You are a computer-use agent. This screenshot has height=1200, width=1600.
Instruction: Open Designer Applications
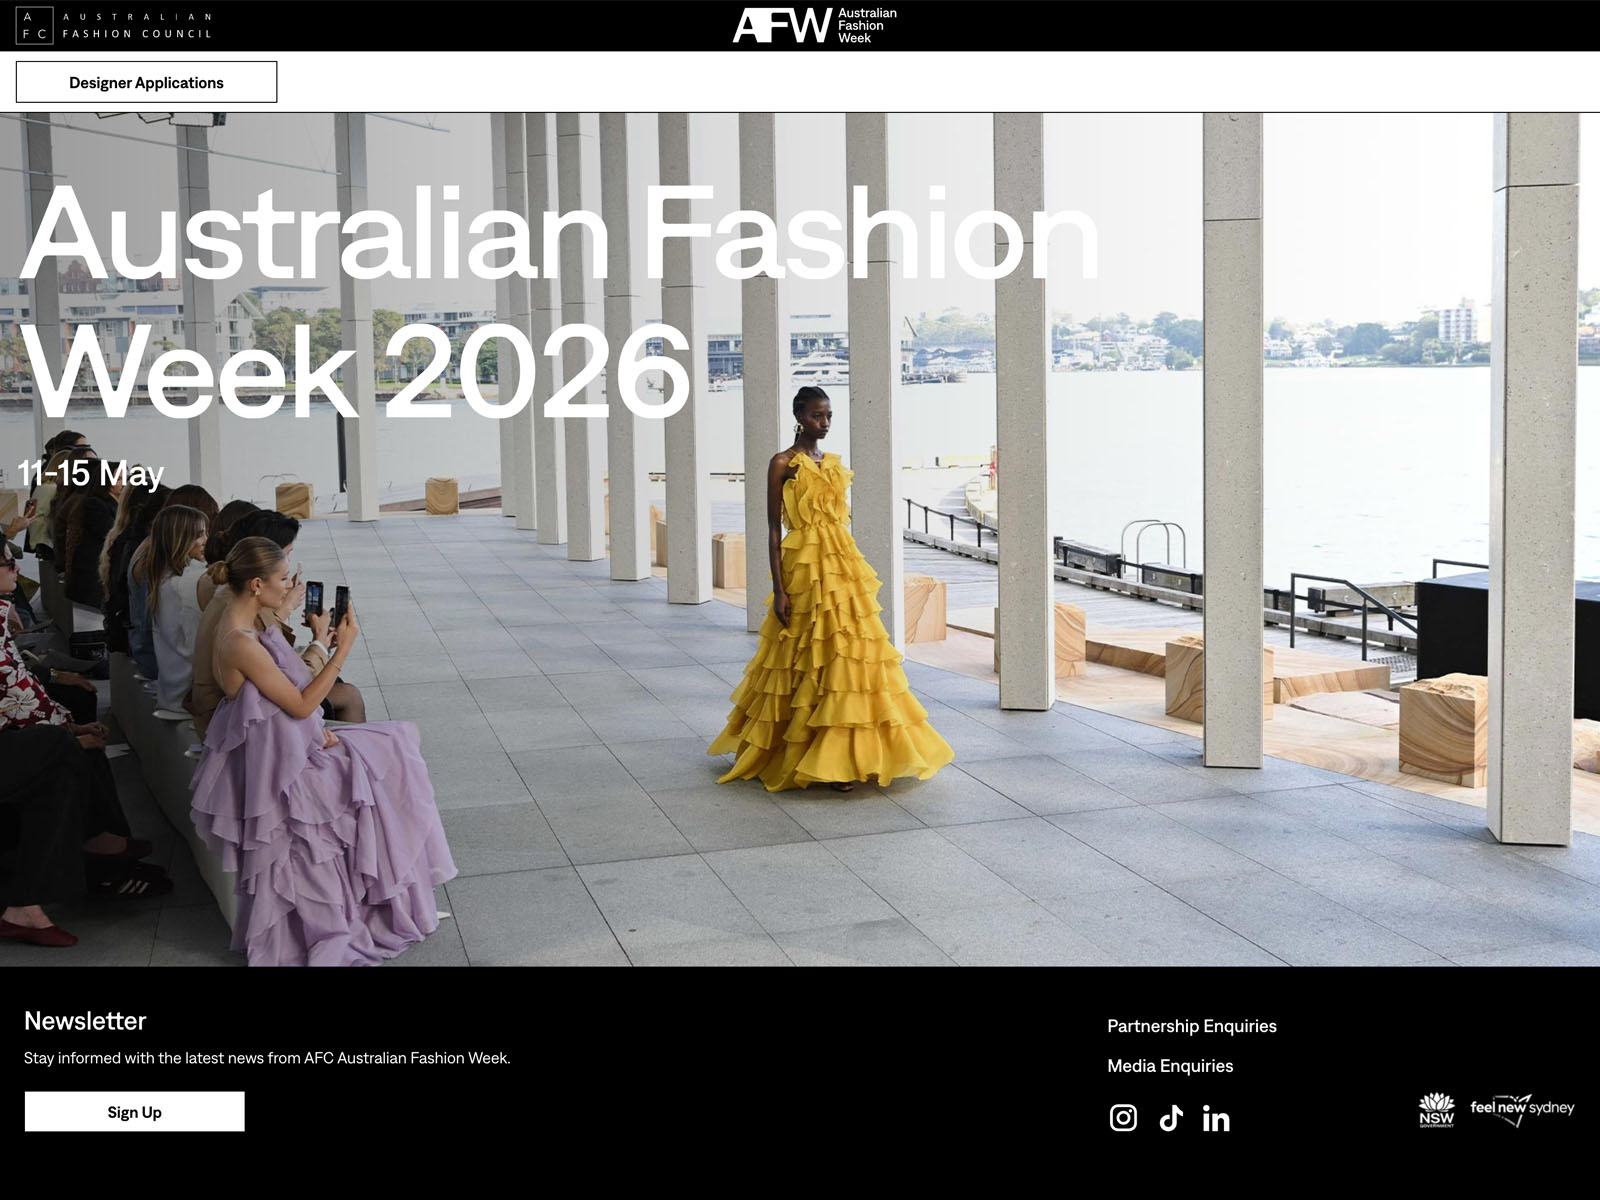coord(146,82)
